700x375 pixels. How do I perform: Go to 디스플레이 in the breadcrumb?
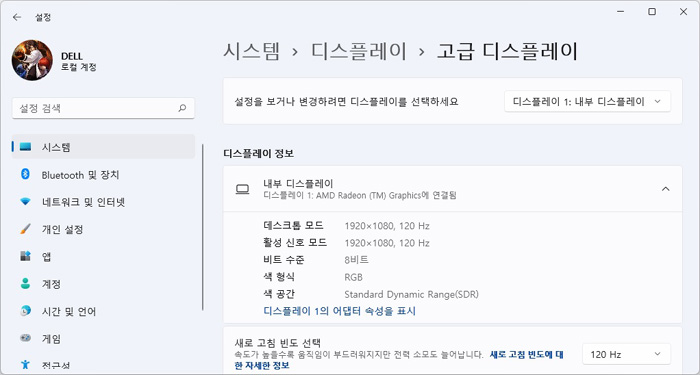tap(359, 51)
